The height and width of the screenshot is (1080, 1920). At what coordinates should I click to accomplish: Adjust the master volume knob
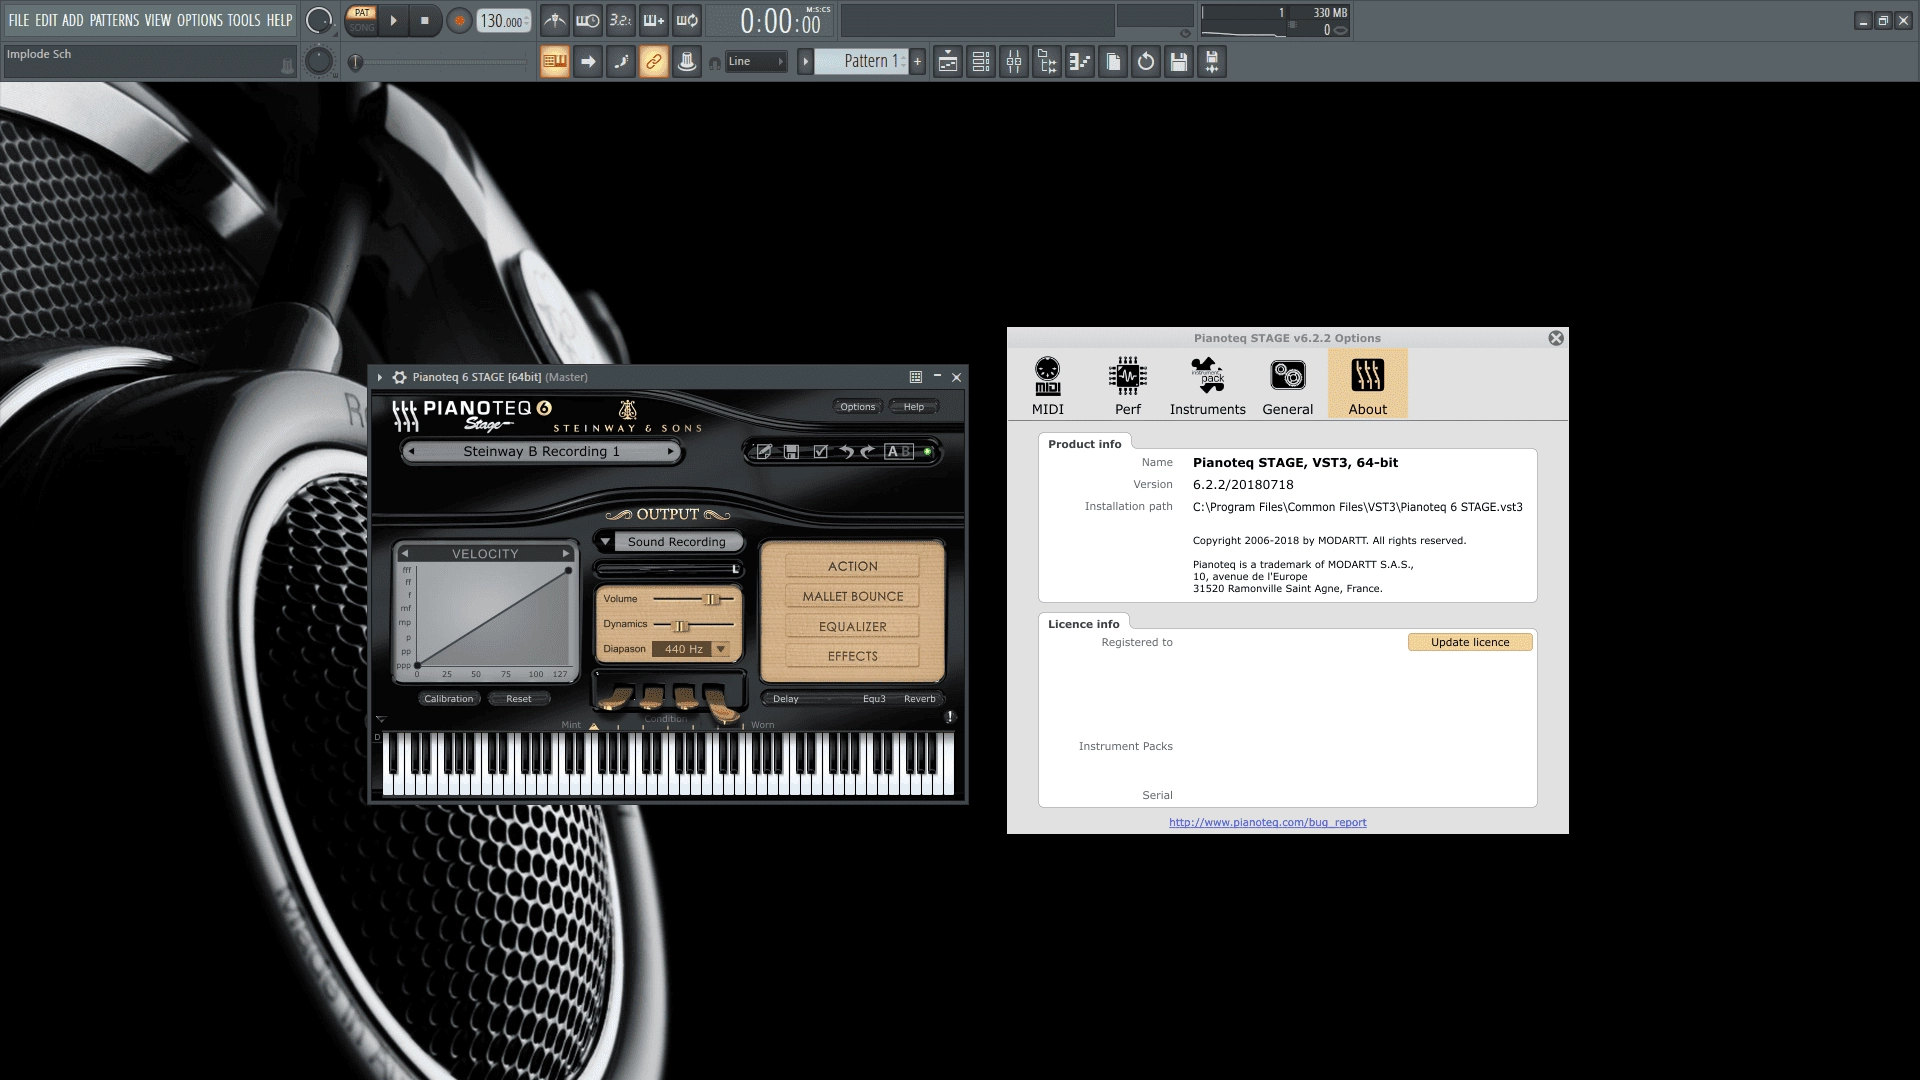click(319, 20)
